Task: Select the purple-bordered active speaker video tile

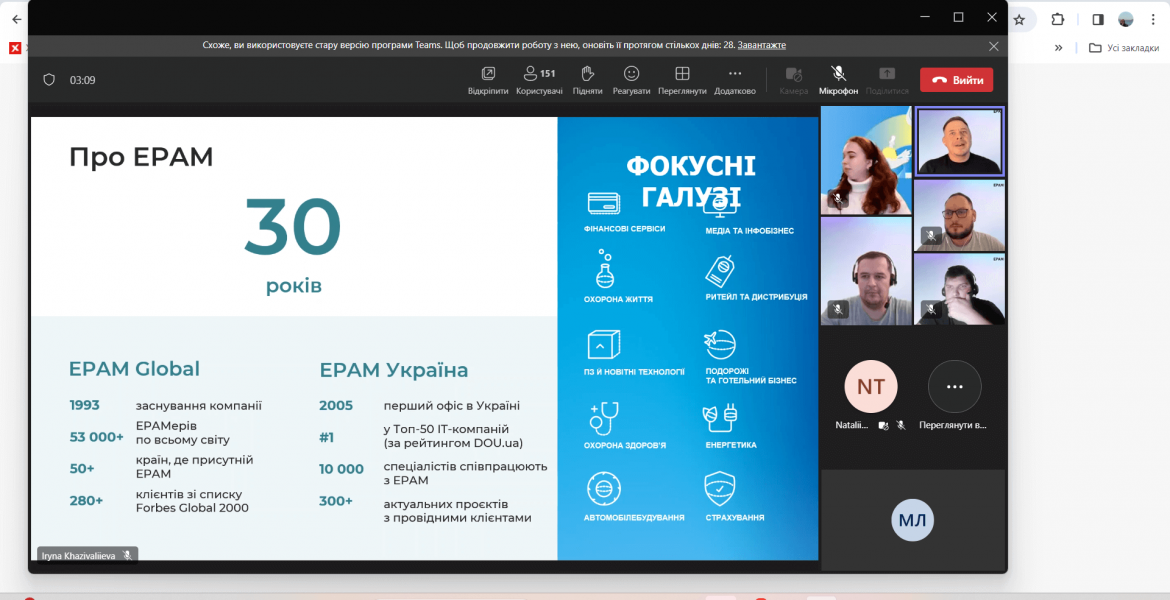Action: pyautogui.click(x=960, y=142)
